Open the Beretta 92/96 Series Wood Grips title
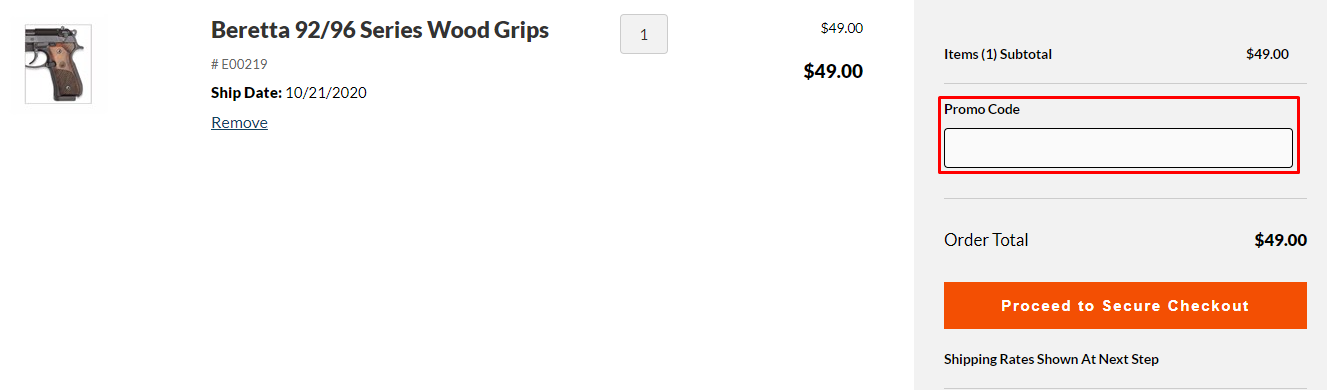1327x390 pixels. tap(380, 30)
